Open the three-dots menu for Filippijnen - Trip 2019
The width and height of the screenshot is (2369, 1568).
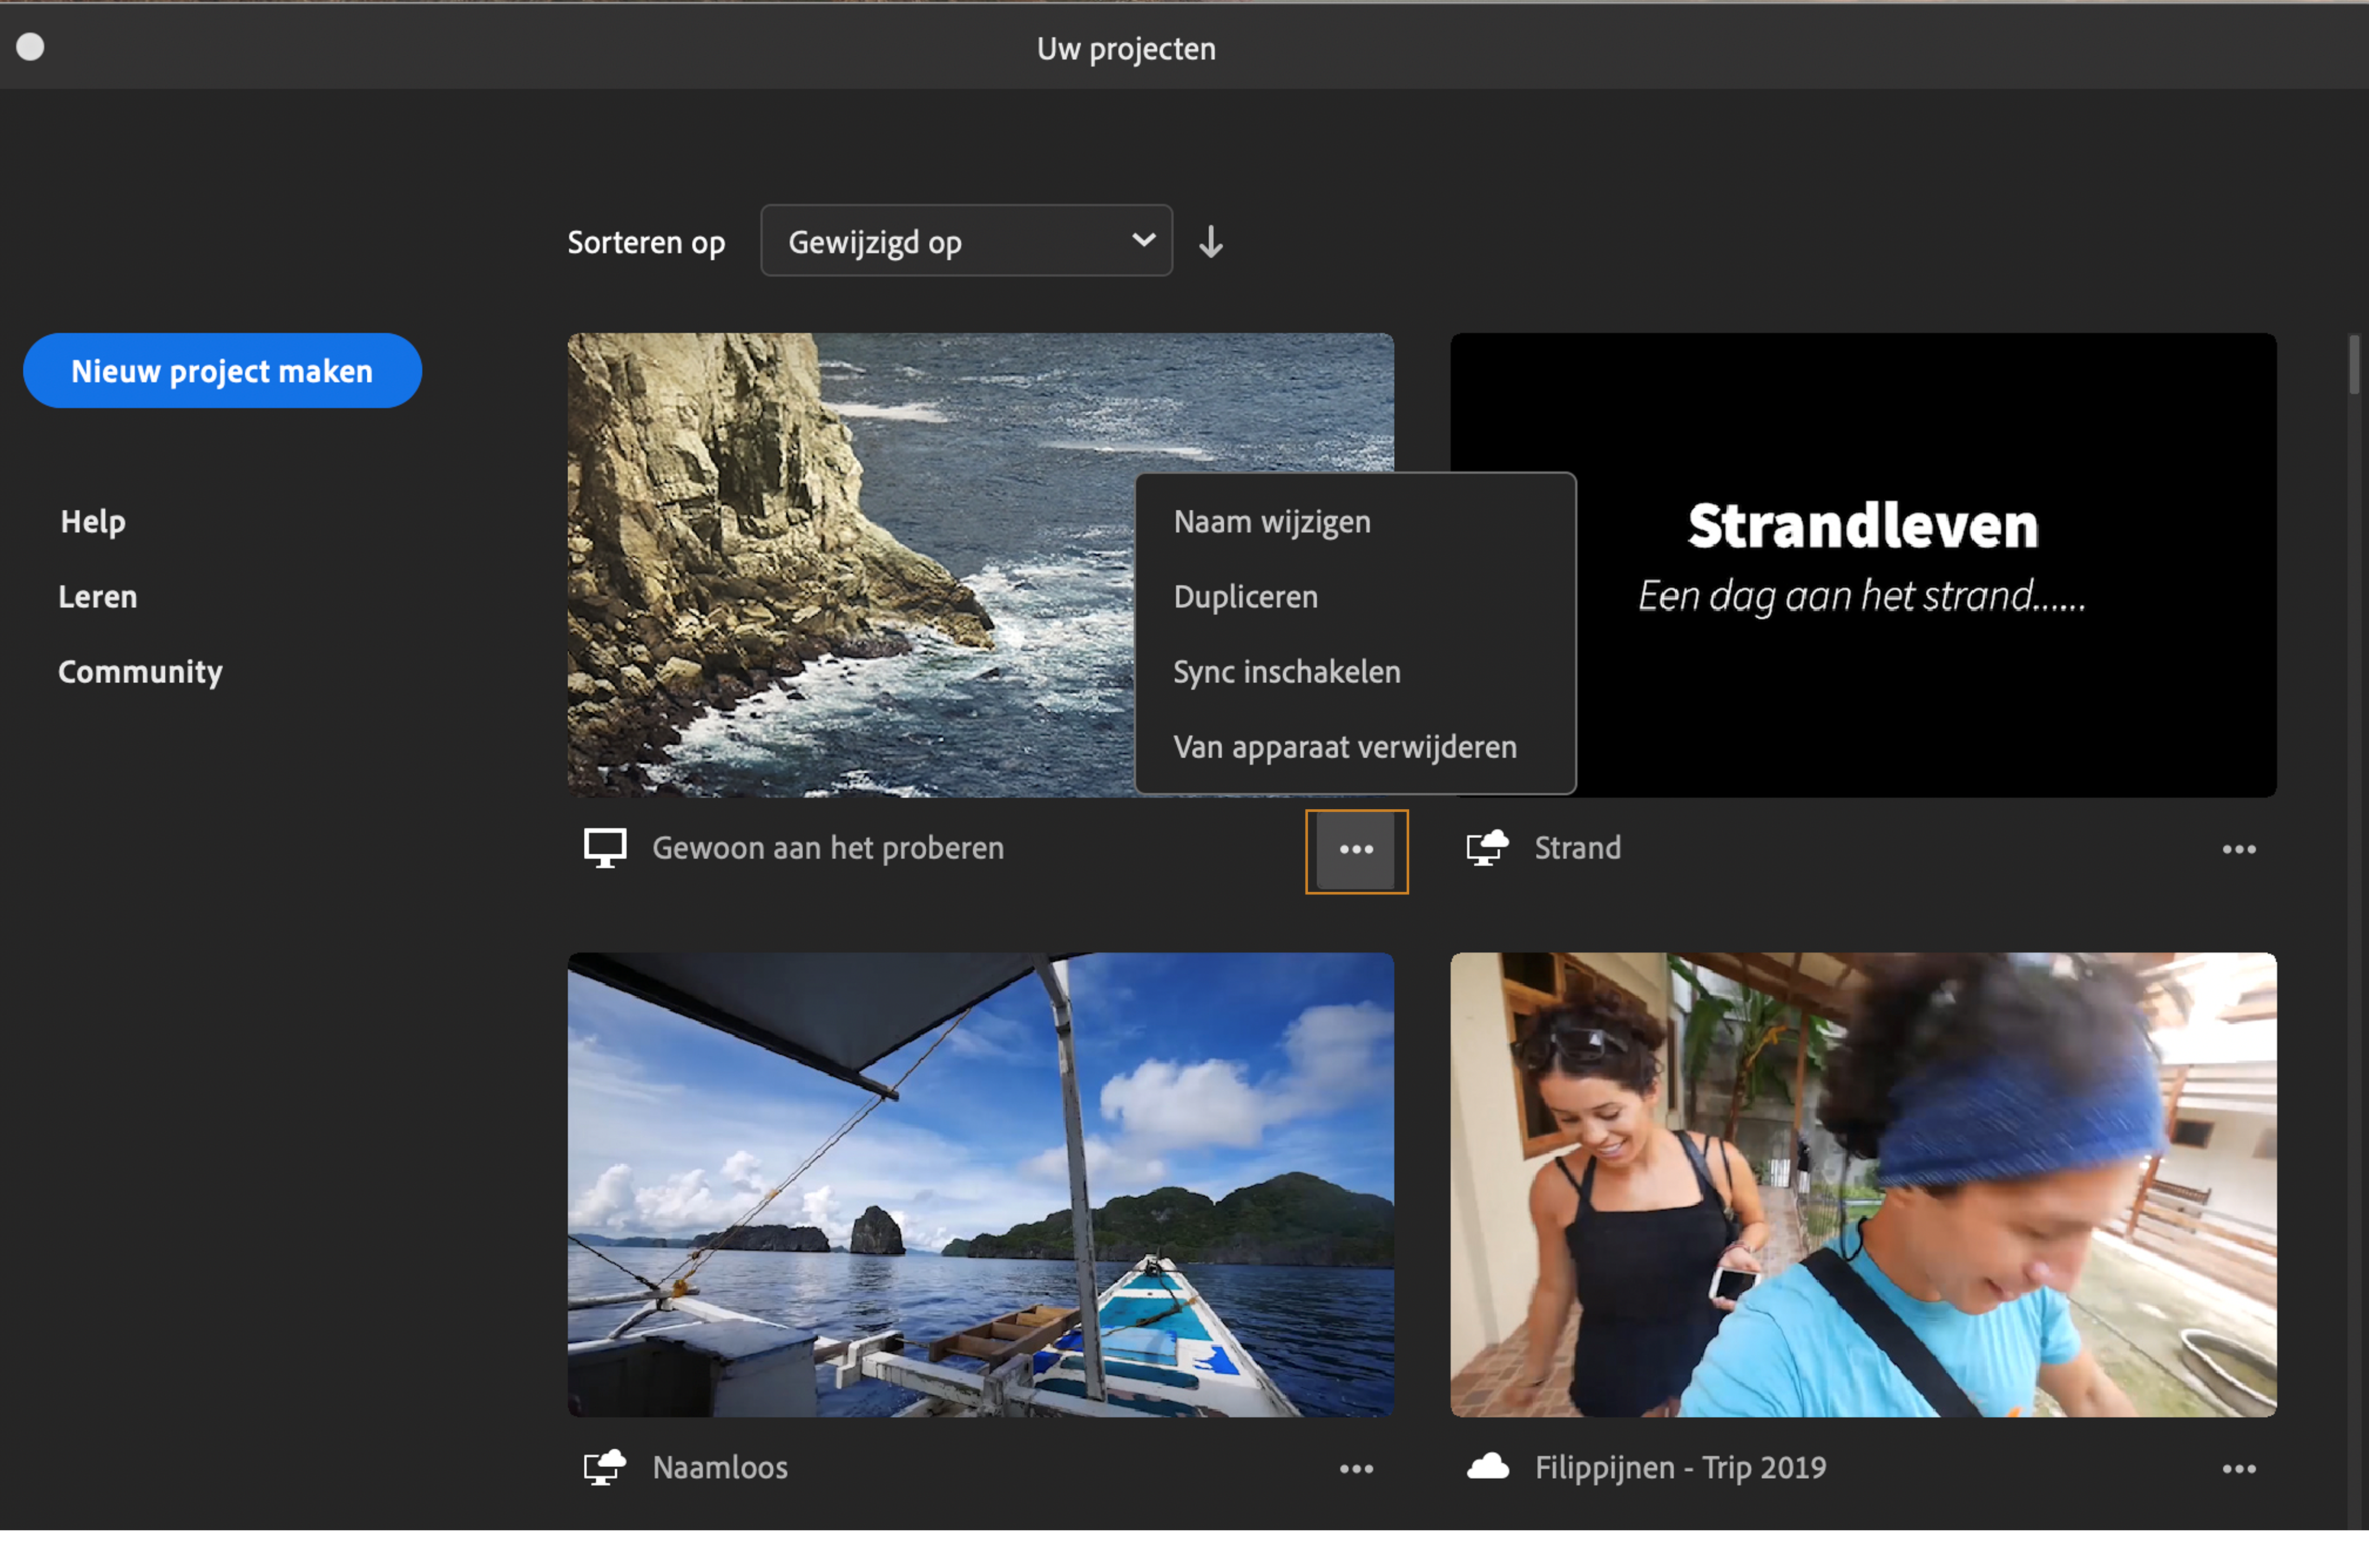pyautogui.click(x=2238, y=1468)
